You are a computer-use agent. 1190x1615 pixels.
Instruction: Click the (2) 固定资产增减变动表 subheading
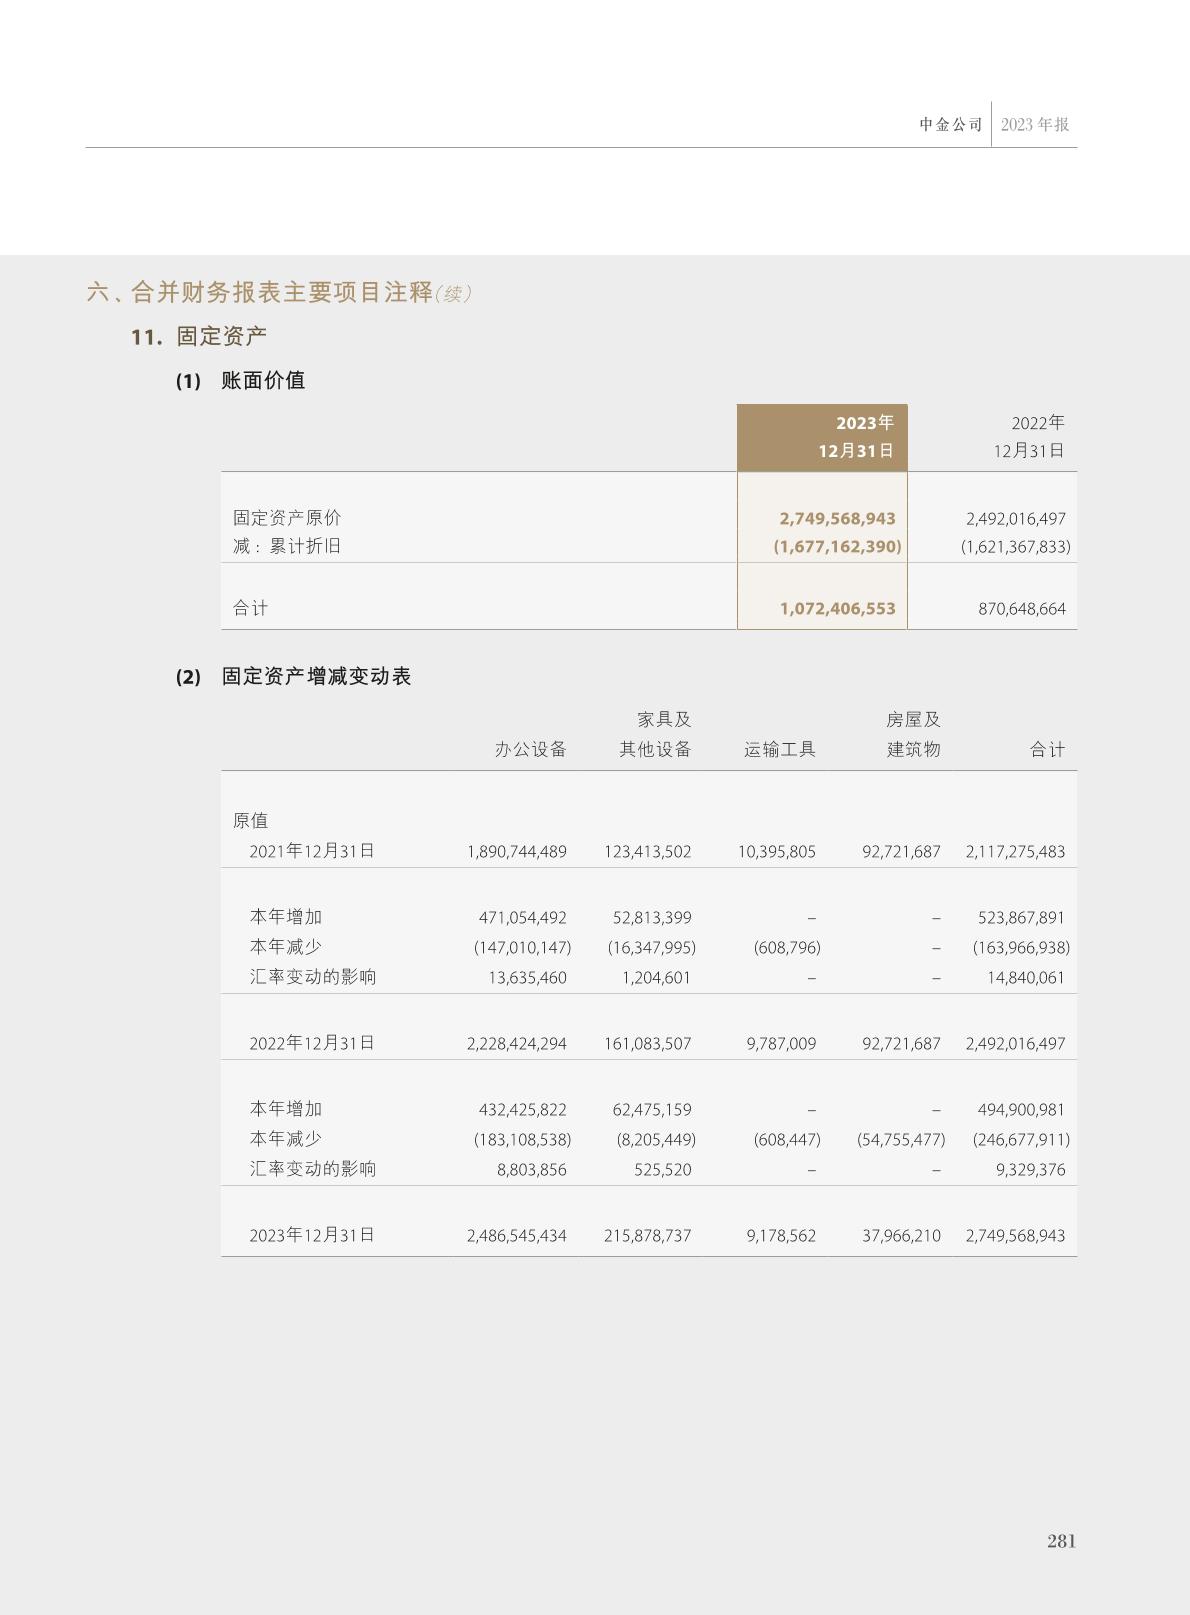pos(294,677)
